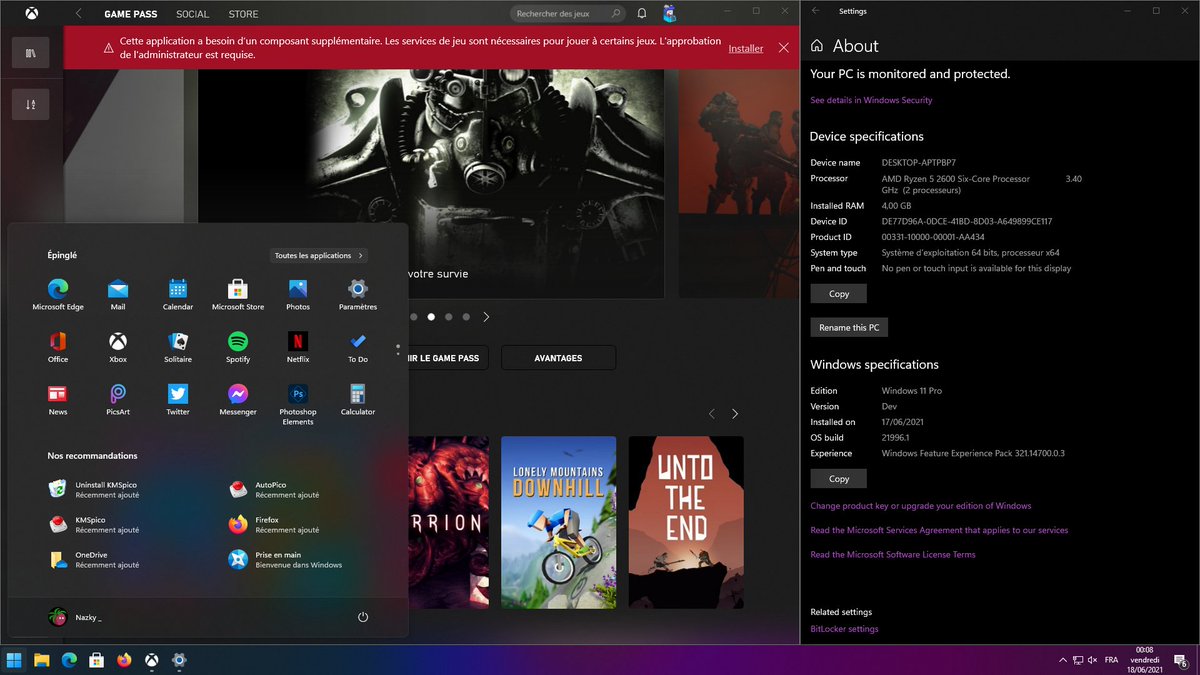Open Xbox profile avatar

click(670, 14)
